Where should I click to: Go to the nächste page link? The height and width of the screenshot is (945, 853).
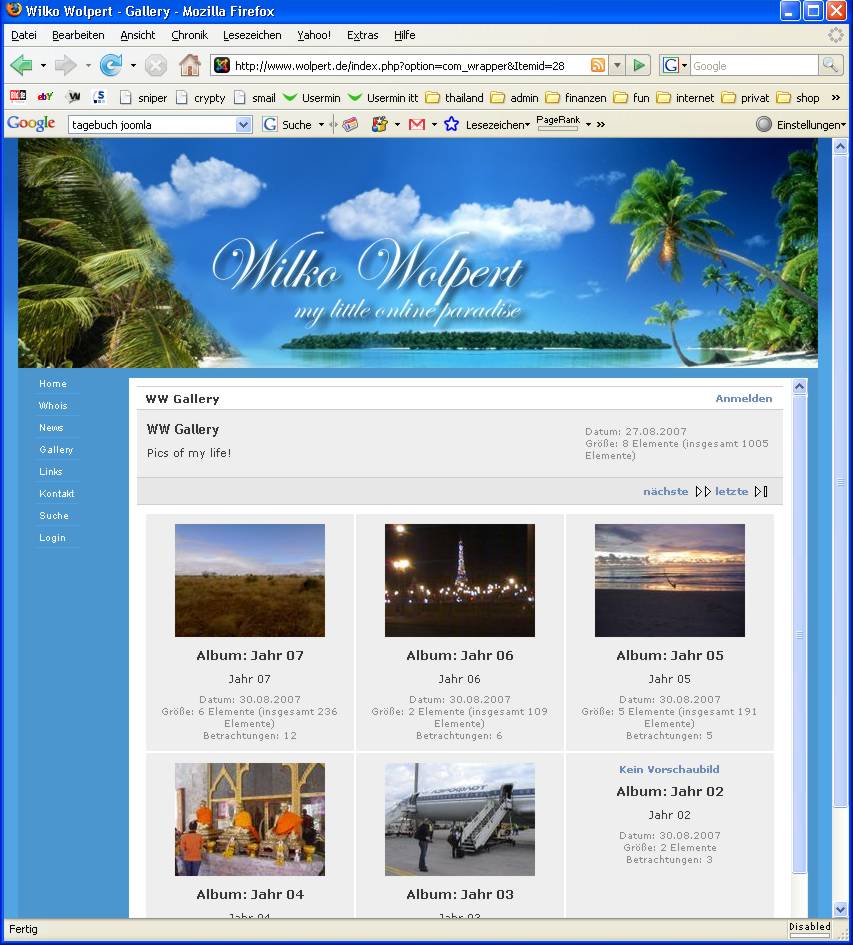(x=666, y=491)
